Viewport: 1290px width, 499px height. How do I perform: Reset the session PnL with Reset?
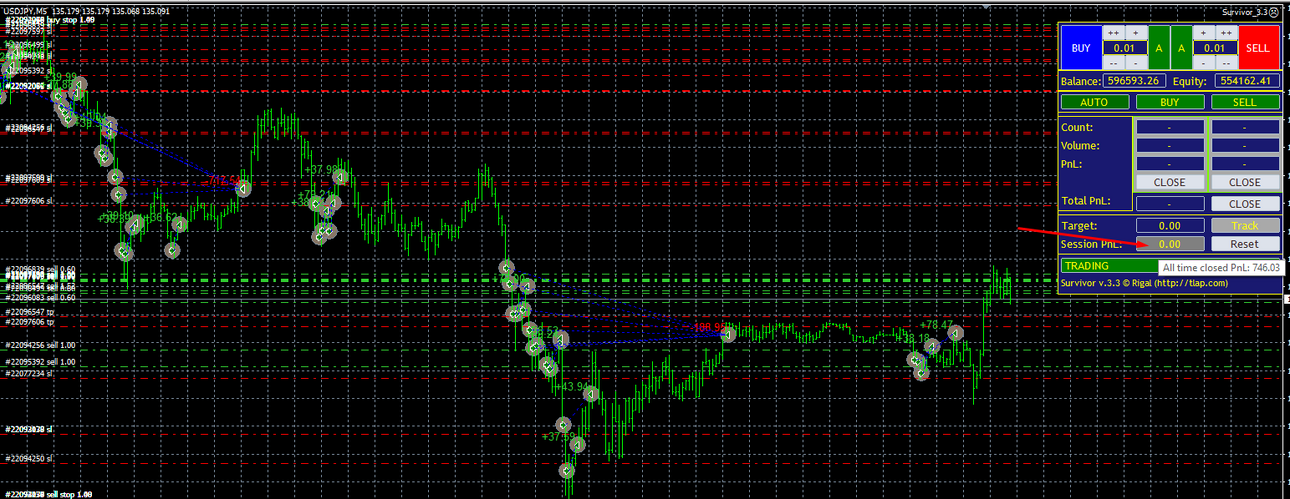pos(1245,244)
